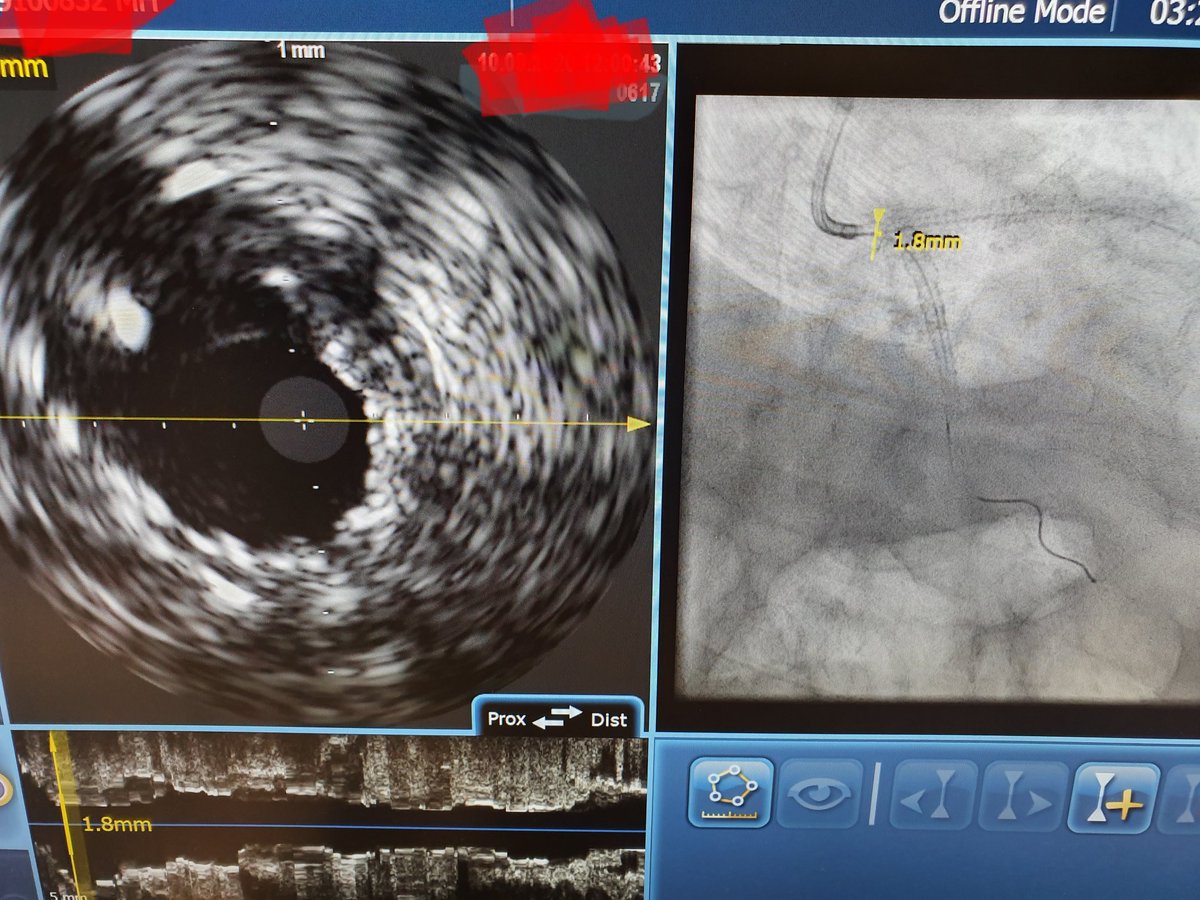Add a new bookmark marker
1200x900 pixels.
click(x=1113, y=799)
